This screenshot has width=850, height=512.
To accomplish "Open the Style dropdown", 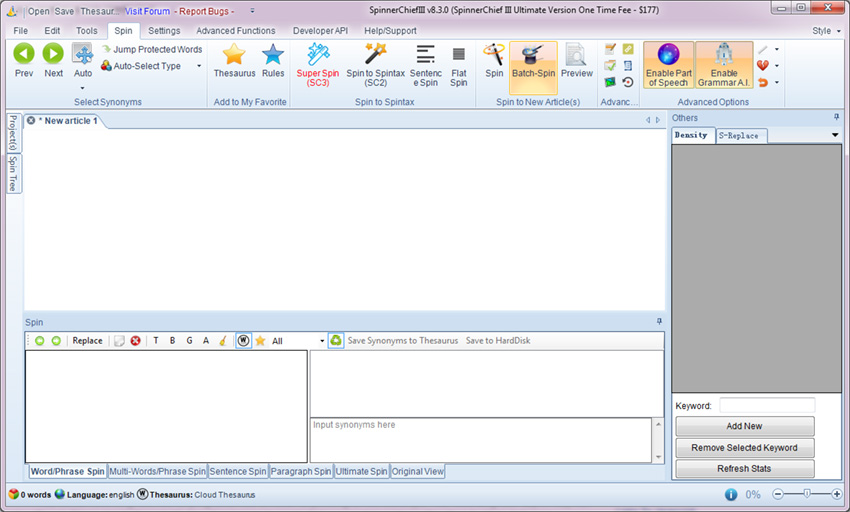I will click(826, 31).
